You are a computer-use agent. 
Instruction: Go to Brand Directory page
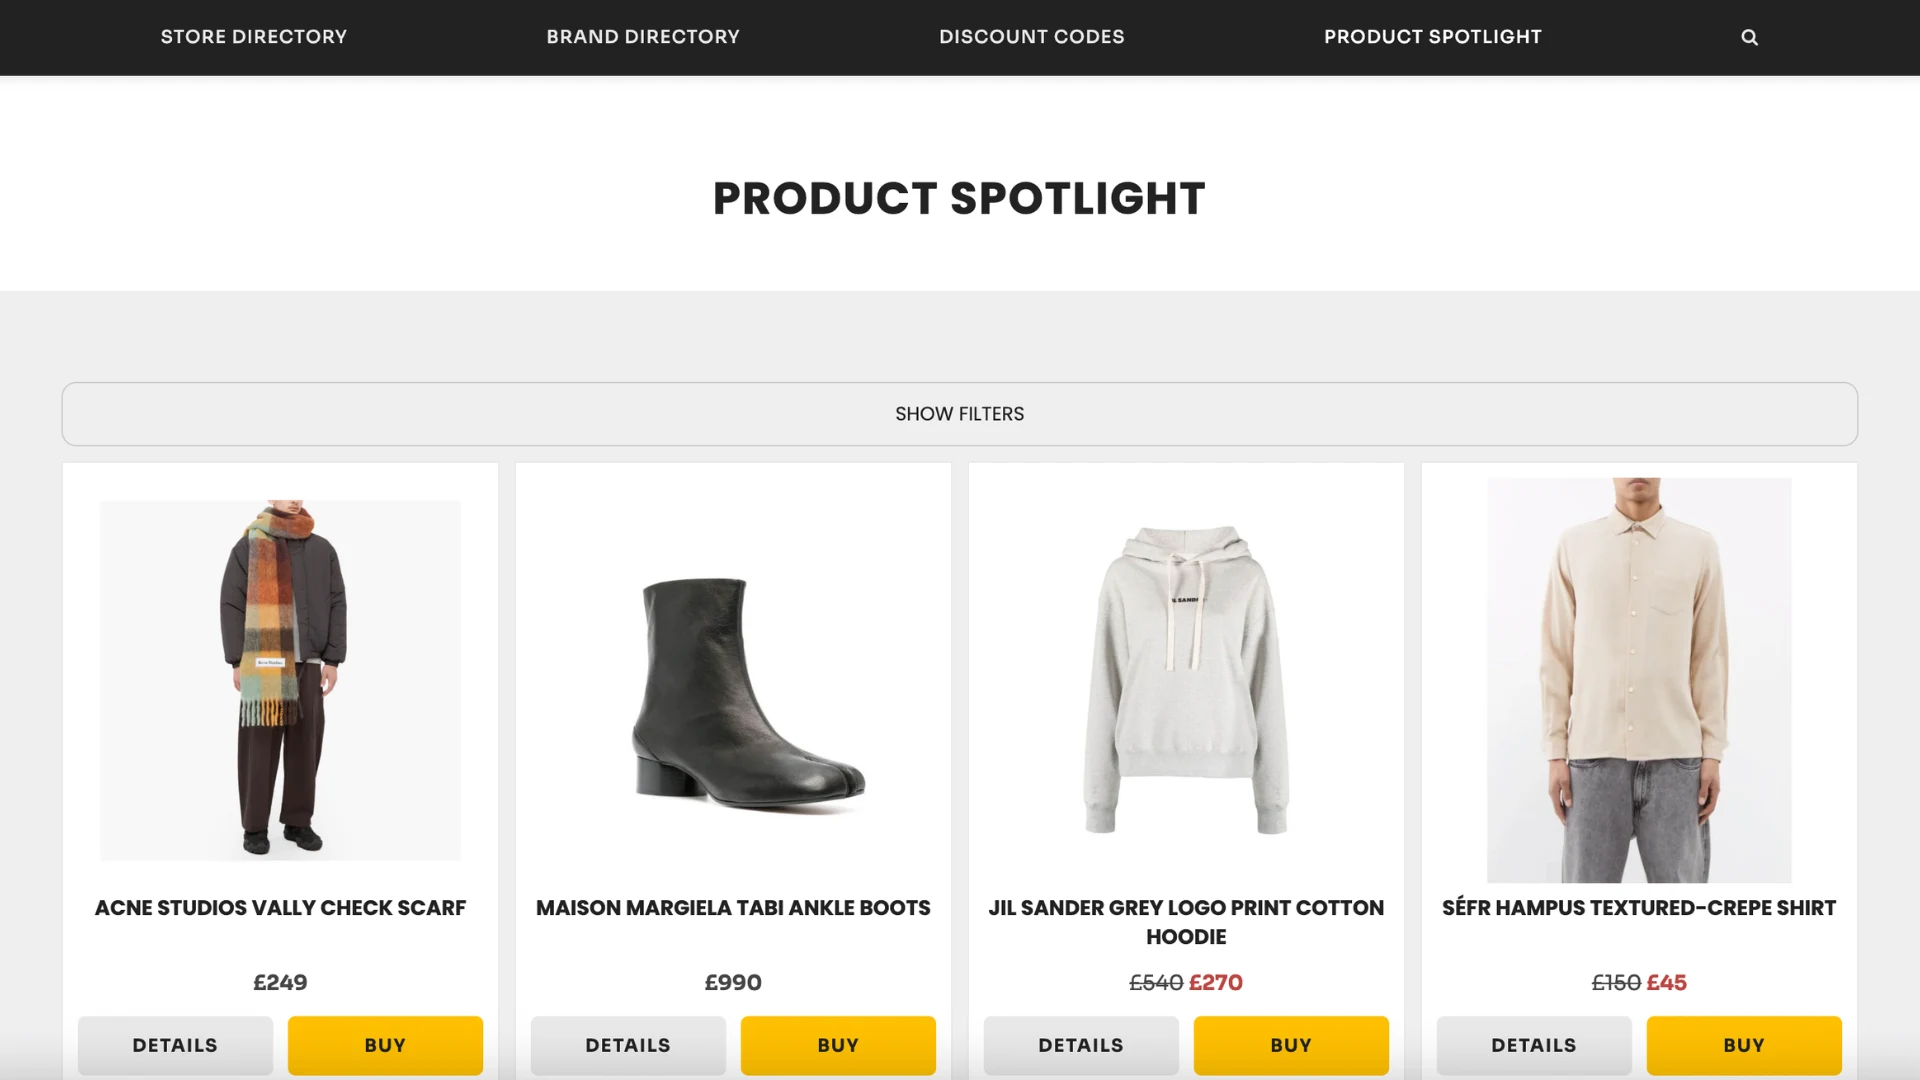point(643,37)
